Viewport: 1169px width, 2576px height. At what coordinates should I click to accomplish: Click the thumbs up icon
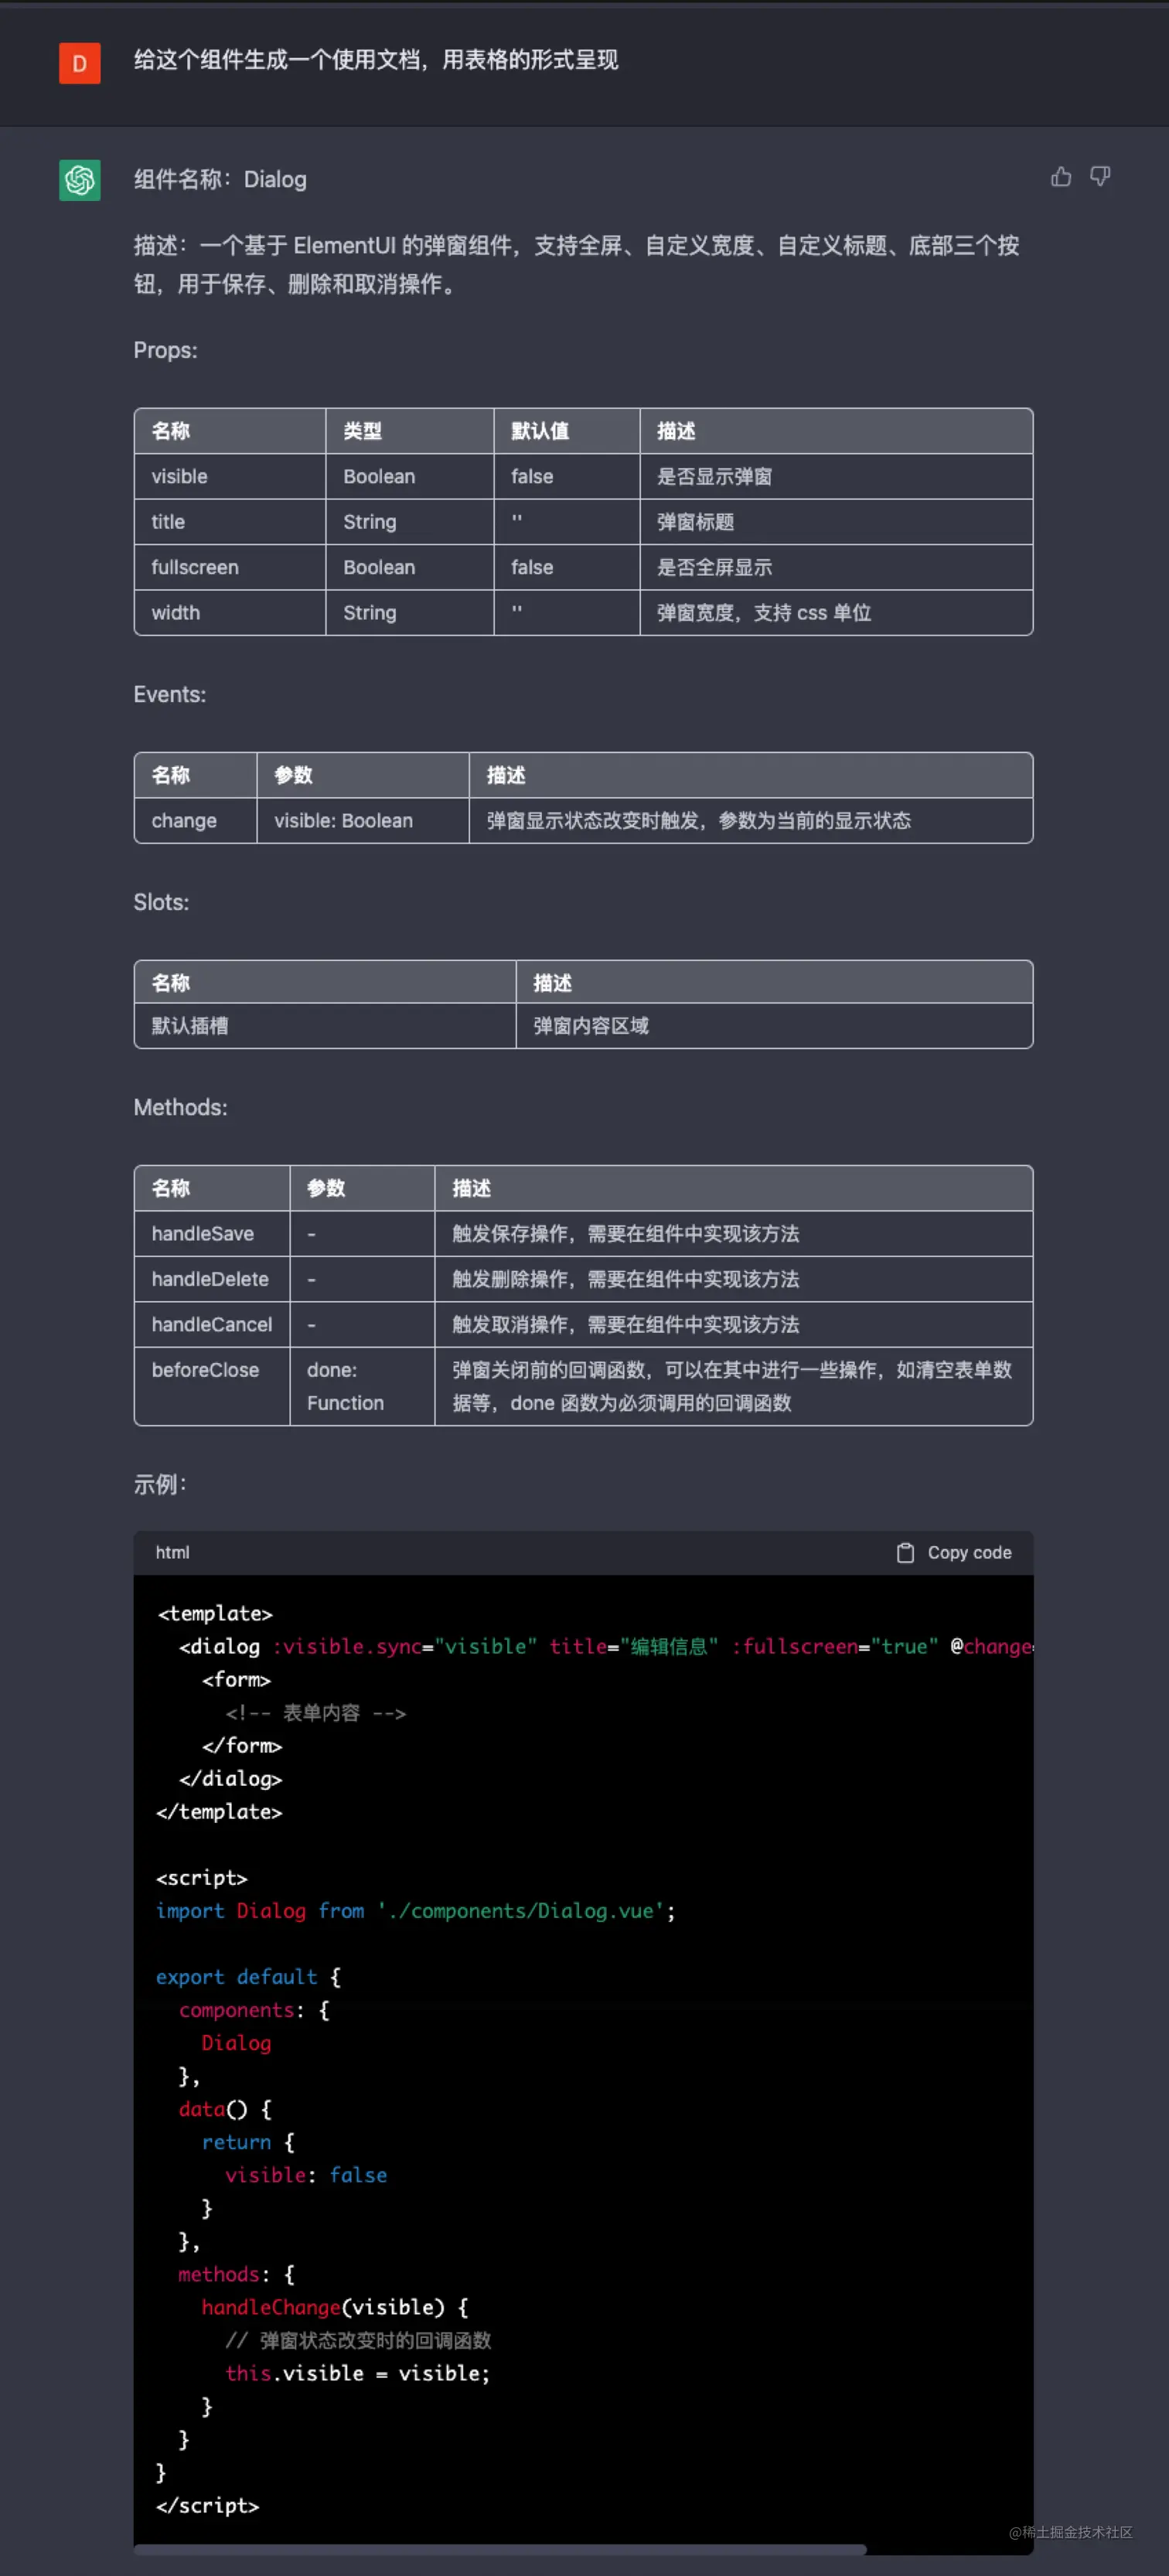coord(1061,177)
